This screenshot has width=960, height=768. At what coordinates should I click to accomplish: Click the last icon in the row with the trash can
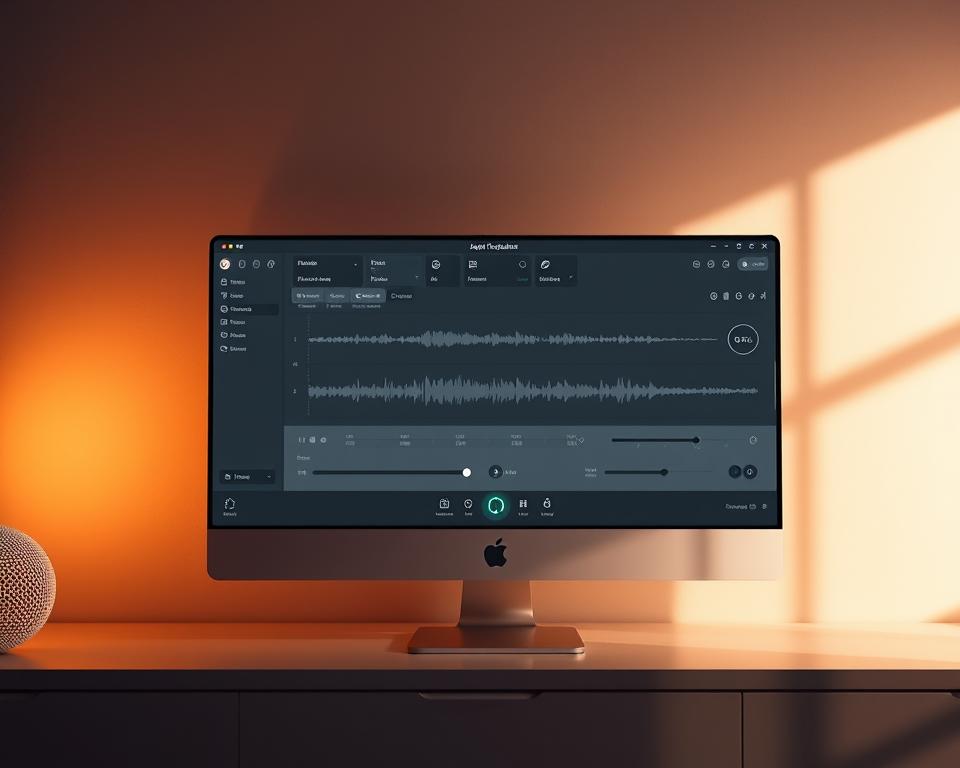(763, 296)
